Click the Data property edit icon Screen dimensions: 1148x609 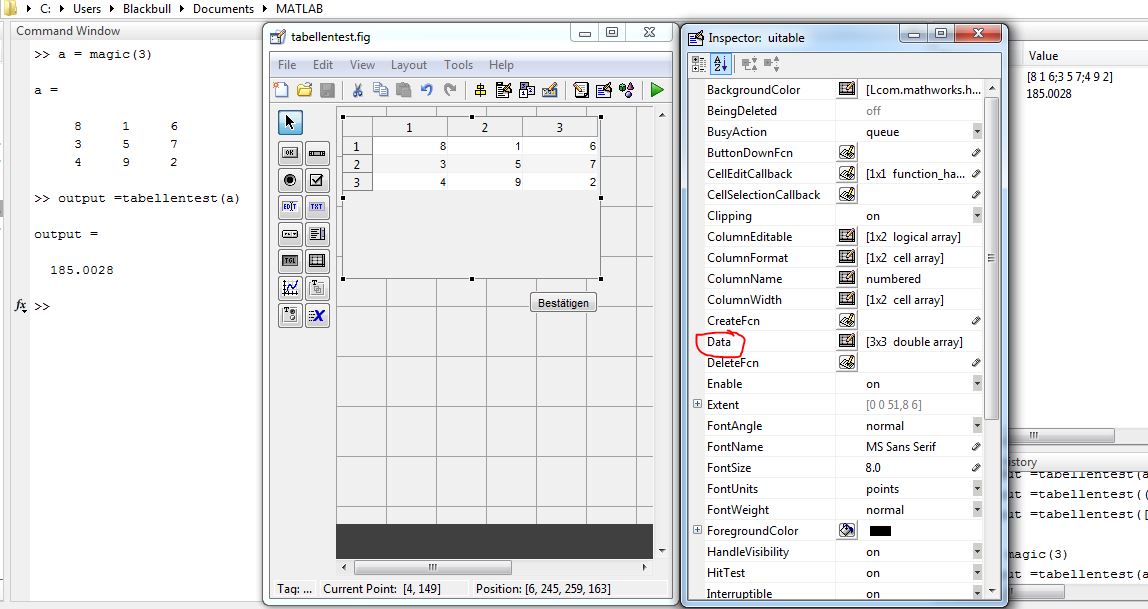coord(846,342)
